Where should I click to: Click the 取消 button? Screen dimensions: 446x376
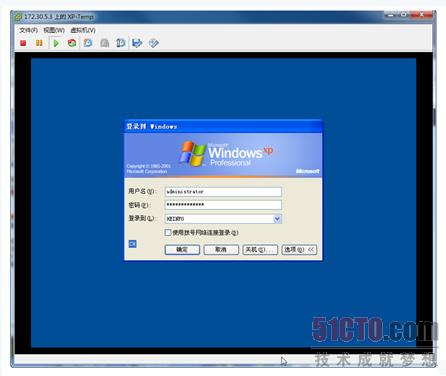[x=221, y=250]
